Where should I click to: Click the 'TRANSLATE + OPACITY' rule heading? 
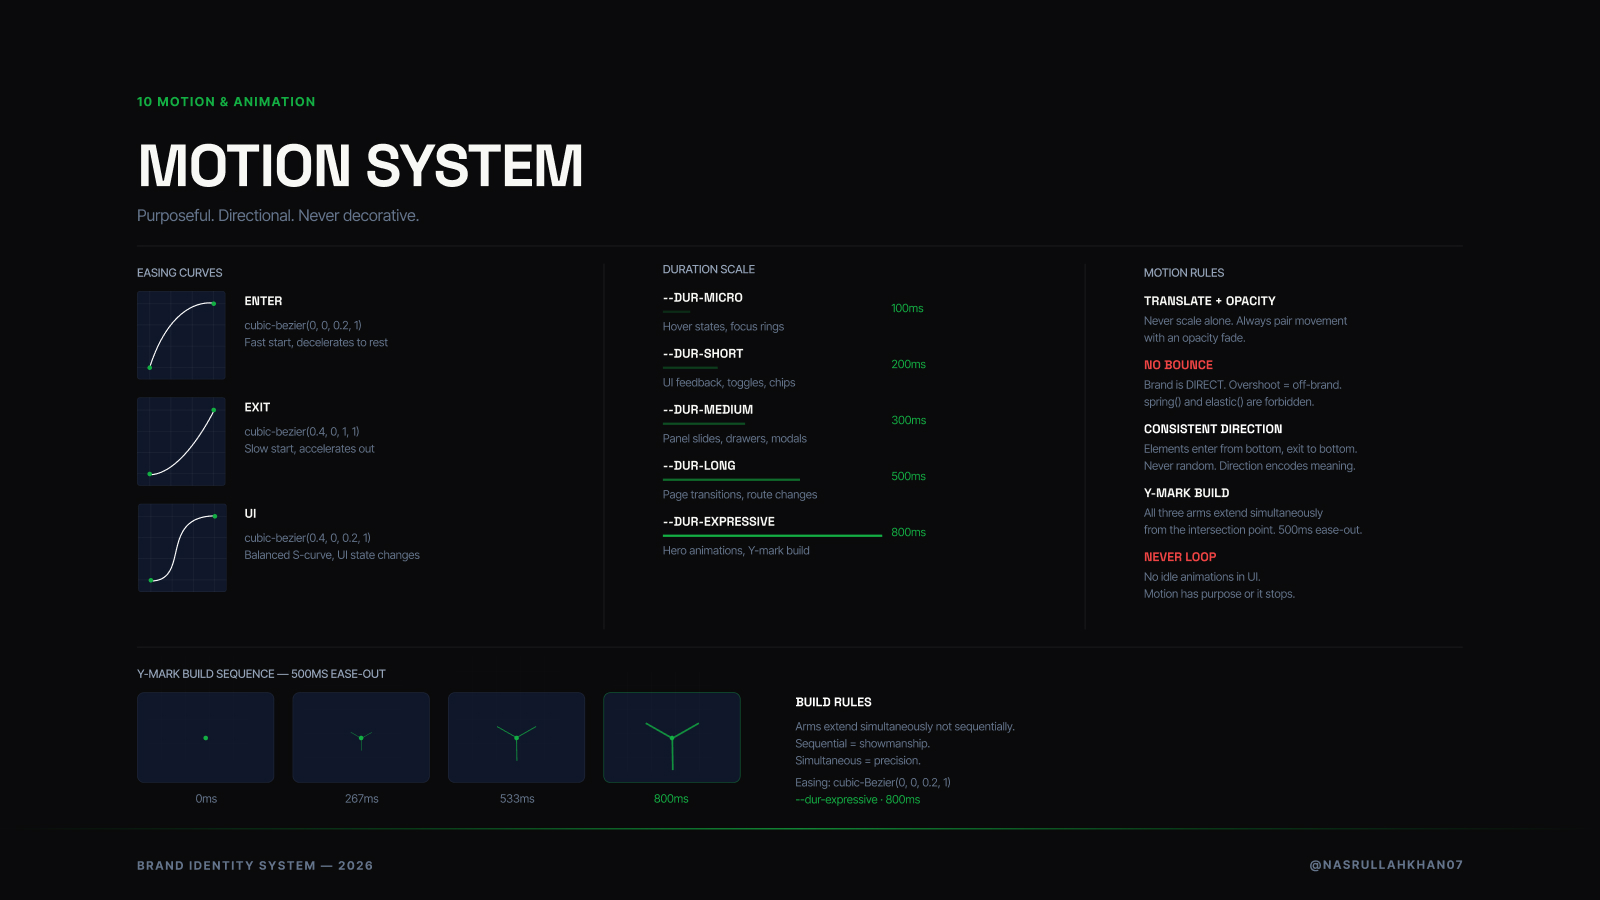(x=1210, y=301)
